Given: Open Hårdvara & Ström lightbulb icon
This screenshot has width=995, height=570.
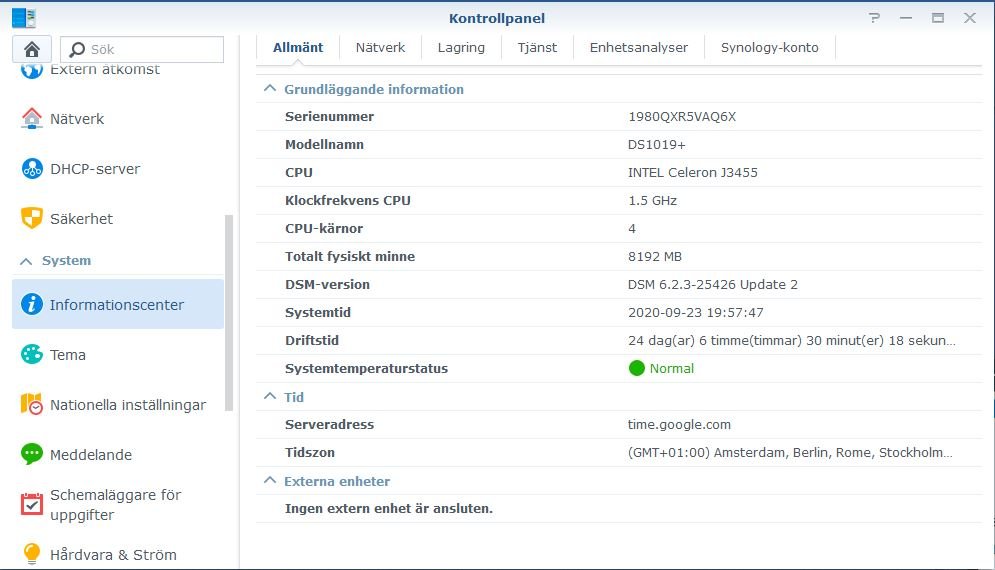Looking at the screenshot, I should tap(32, 554).
